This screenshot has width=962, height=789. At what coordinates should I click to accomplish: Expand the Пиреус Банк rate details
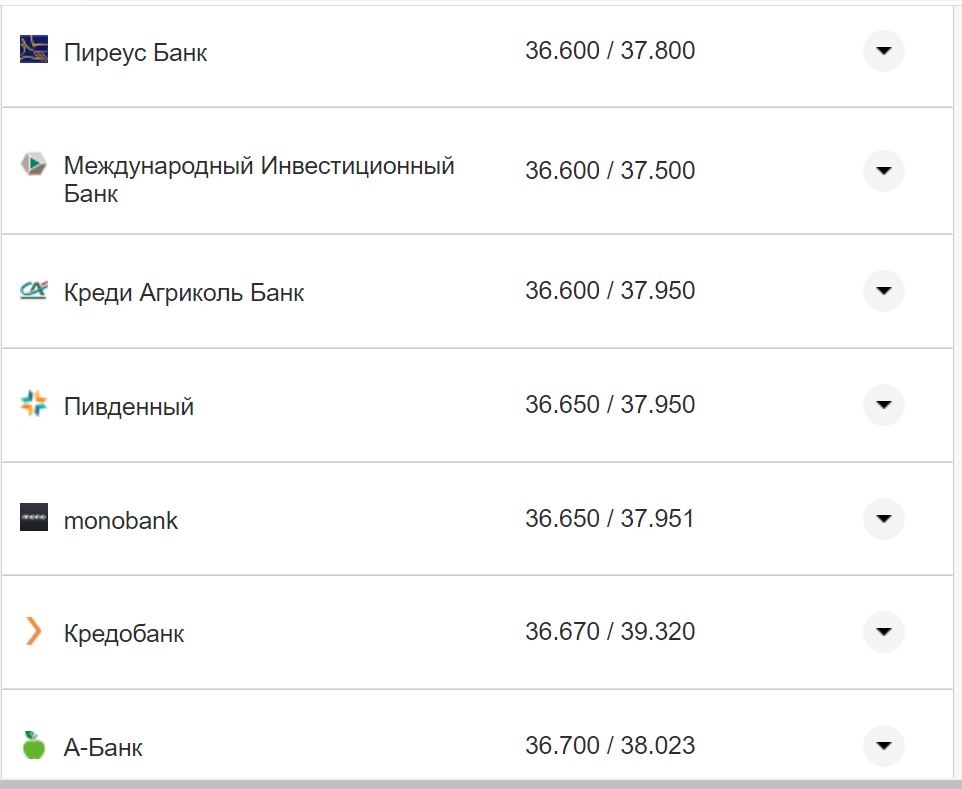point(883,50)
